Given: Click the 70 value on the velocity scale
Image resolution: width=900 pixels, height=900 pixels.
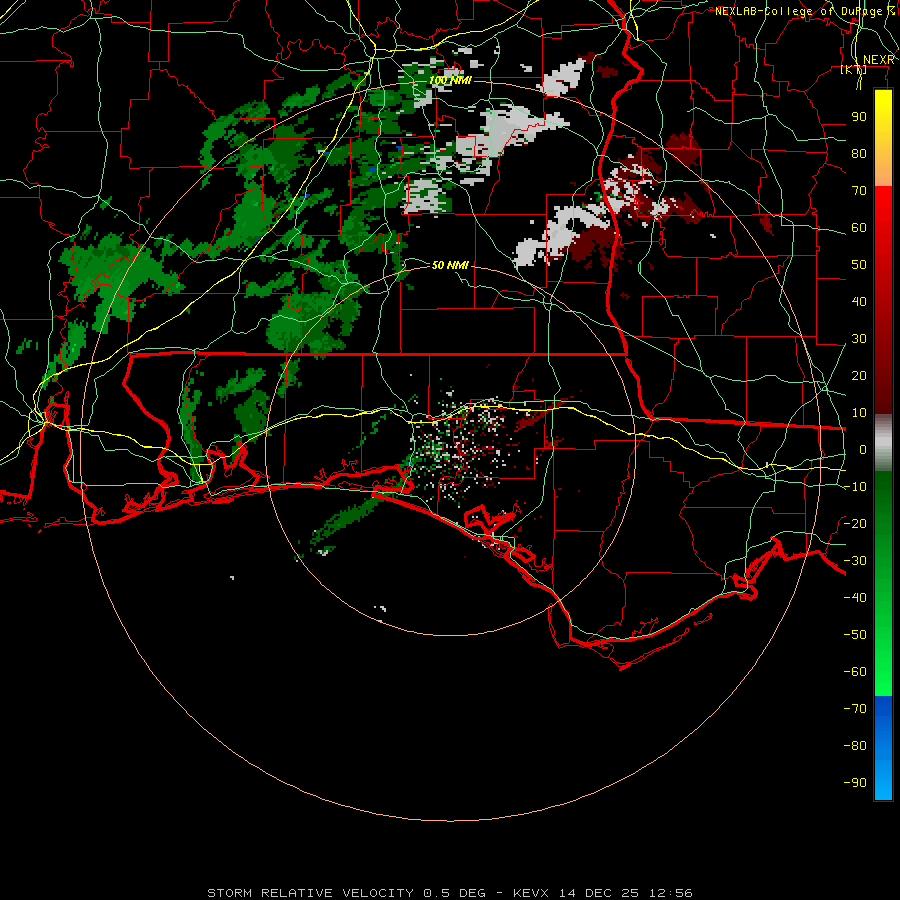Looking at the screenshot, I should tap(859, 191).
